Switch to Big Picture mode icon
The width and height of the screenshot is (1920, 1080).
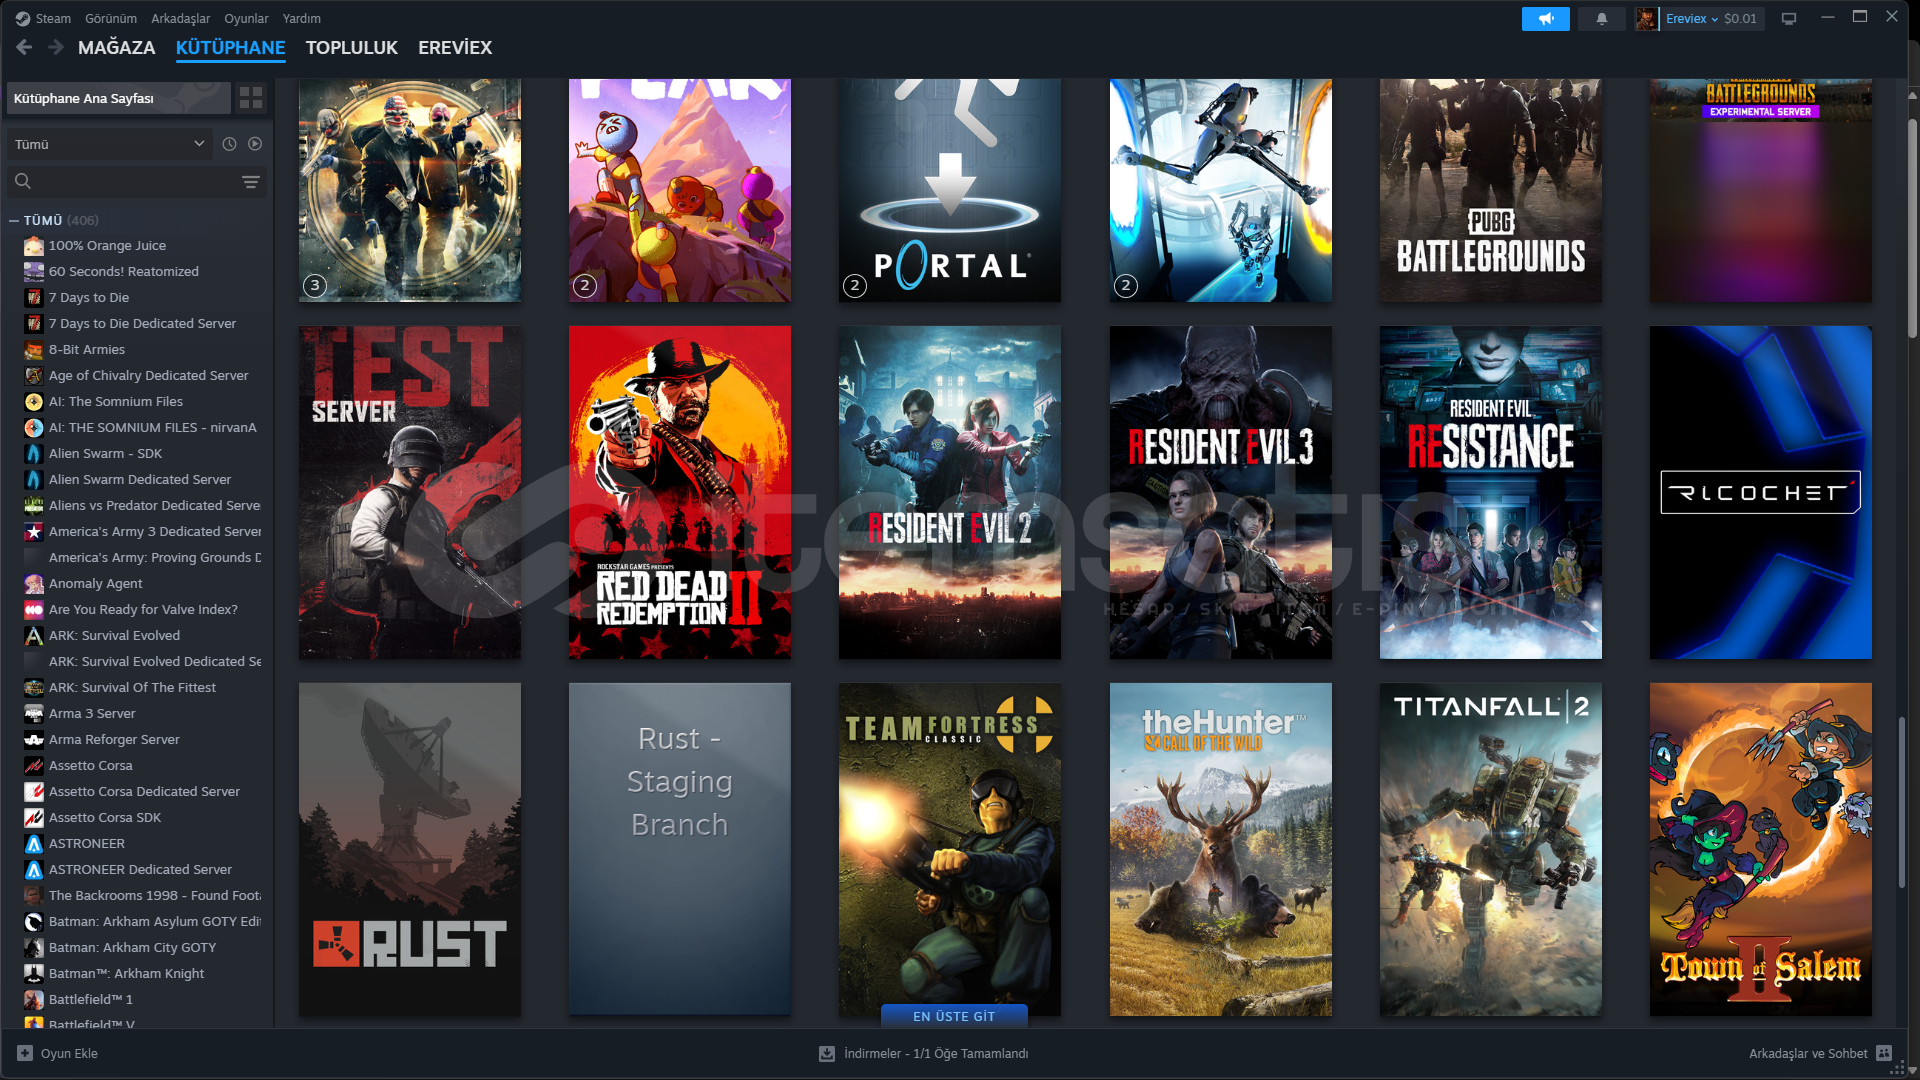coord(1789,19)
